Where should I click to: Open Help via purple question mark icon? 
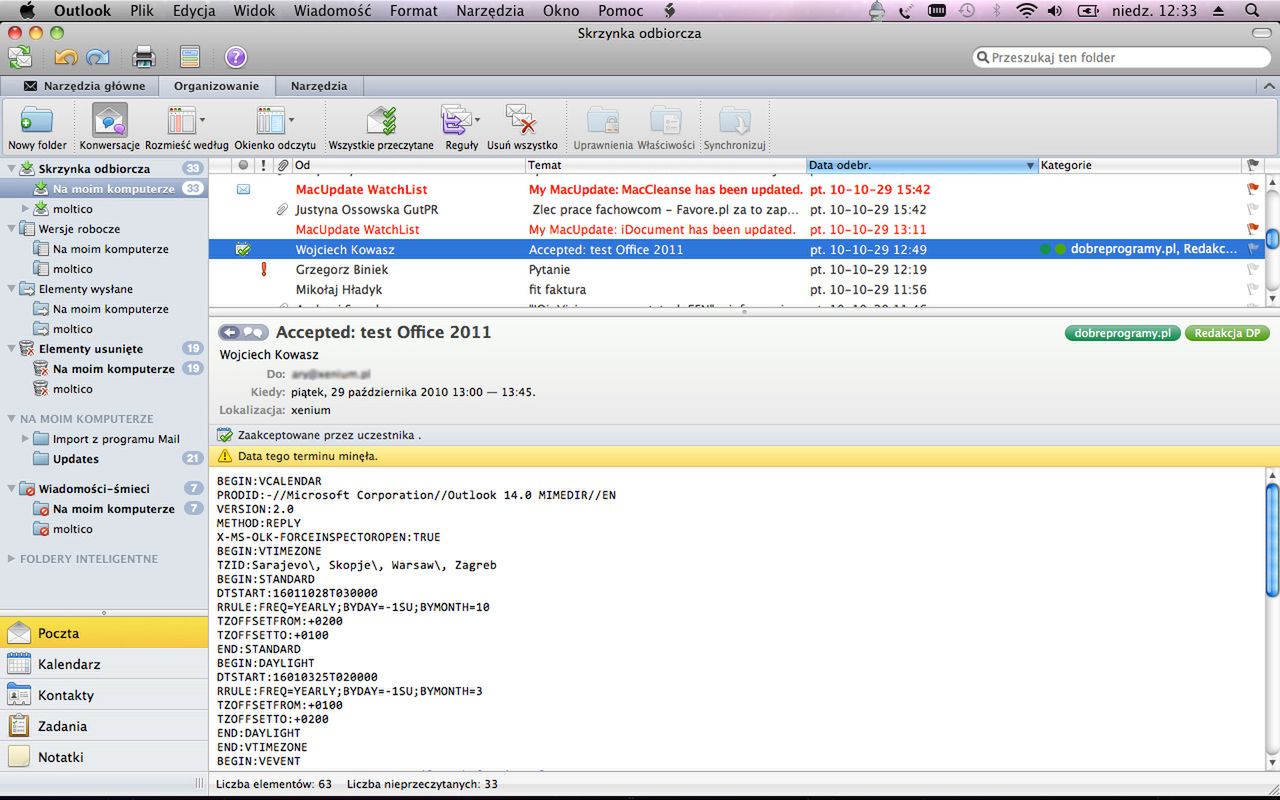(235, 57)
